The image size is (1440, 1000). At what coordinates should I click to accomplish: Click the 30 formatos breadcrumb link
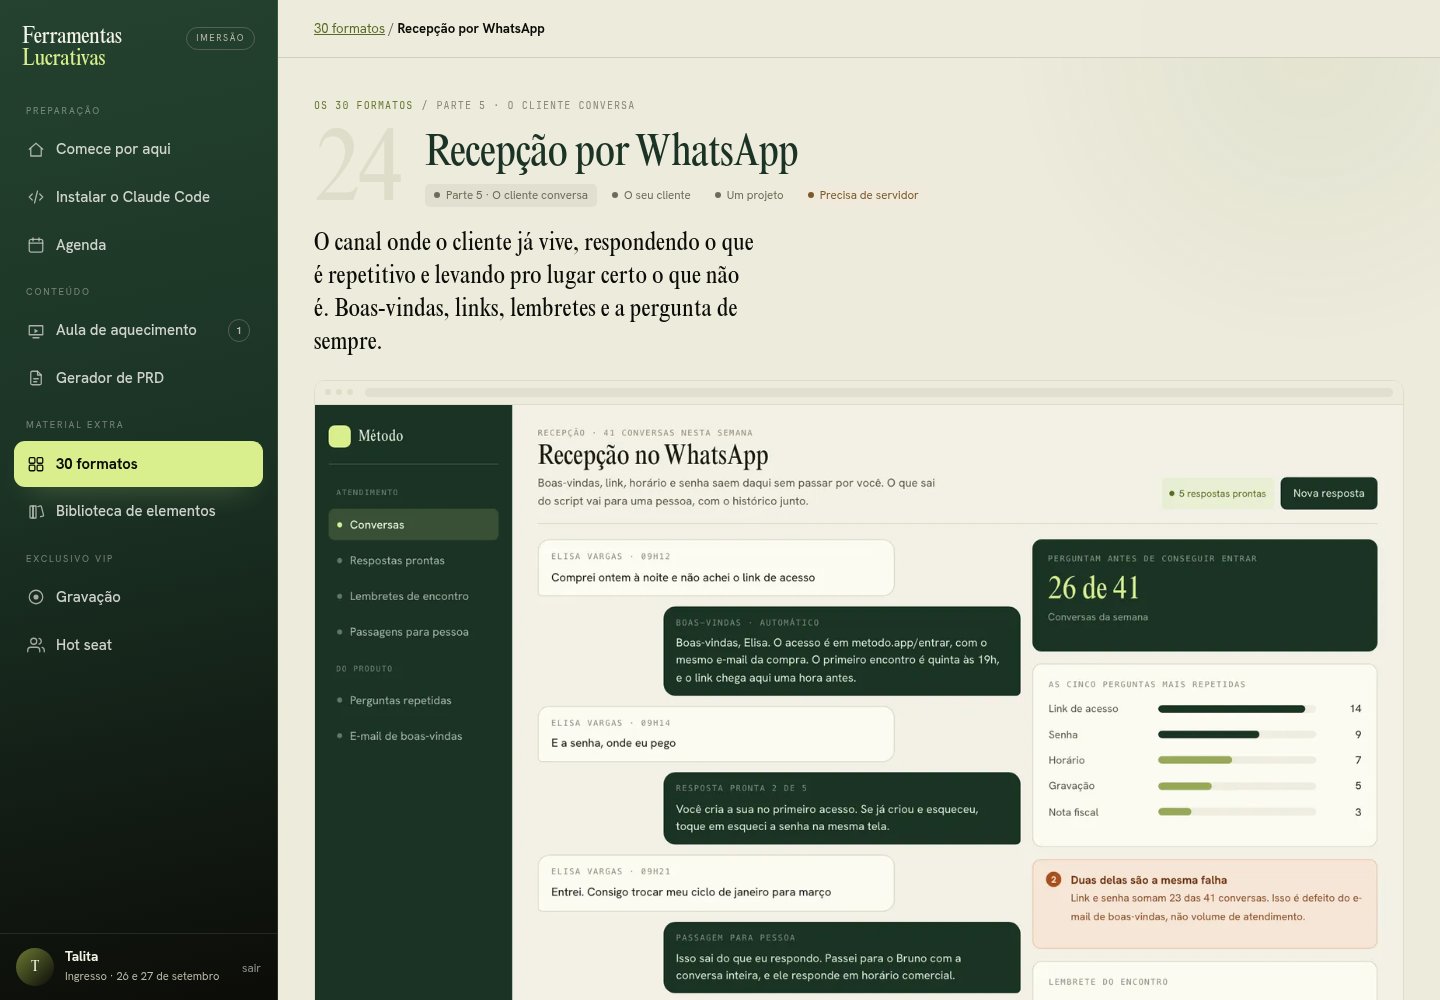click(x=349, y=28)
